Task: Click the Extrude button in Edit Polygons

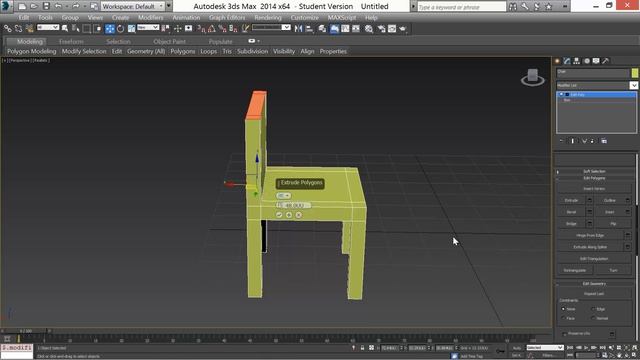Action: [571, 200]
